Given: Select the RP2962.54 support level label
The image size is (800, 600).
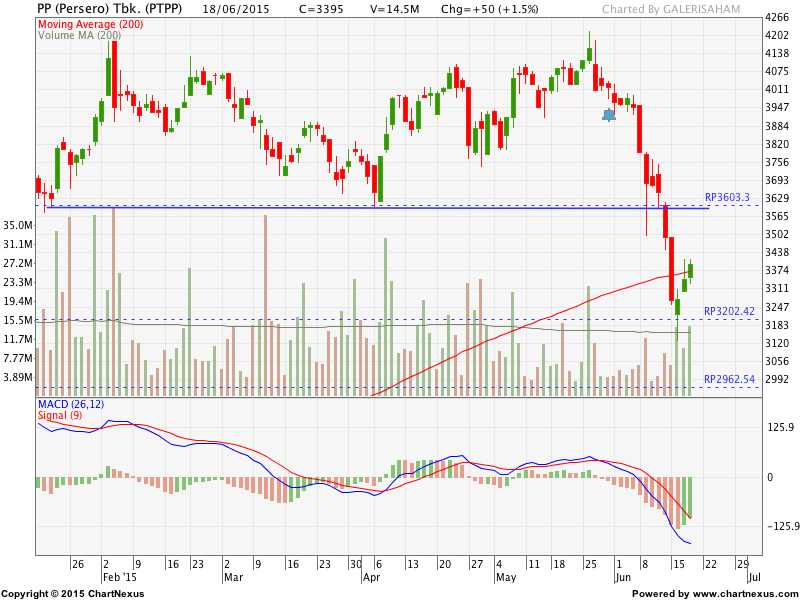Looking at the screenshot, I should coord(729,379).
